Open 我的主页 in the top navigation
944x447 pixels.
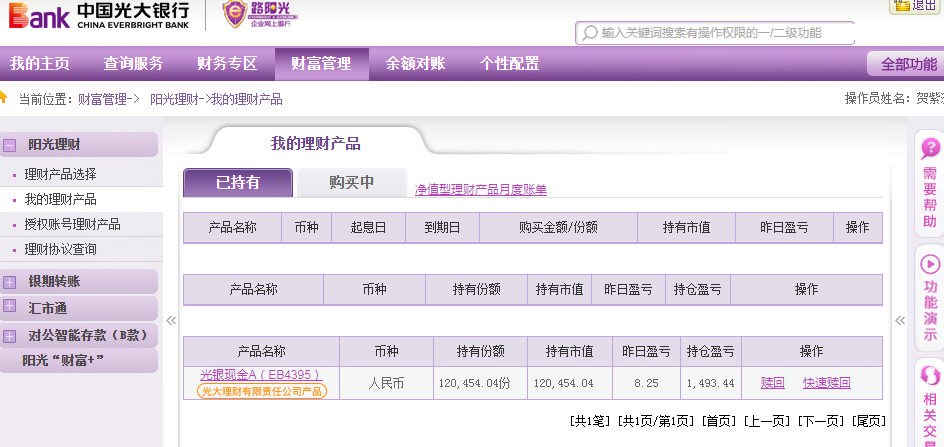[x=40, y=63]
